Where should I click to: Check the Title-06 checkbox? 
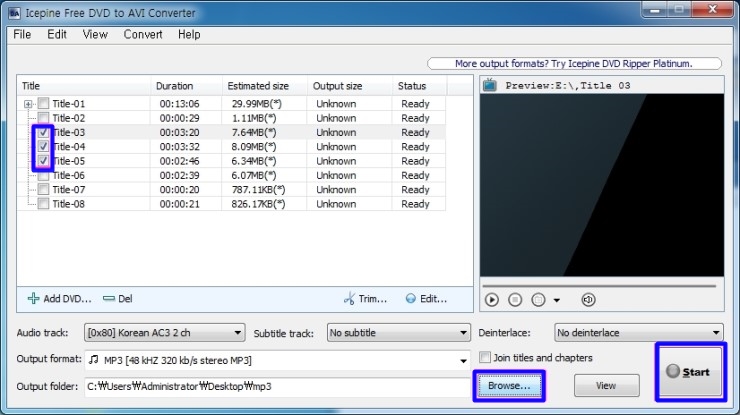pos(43,175)
